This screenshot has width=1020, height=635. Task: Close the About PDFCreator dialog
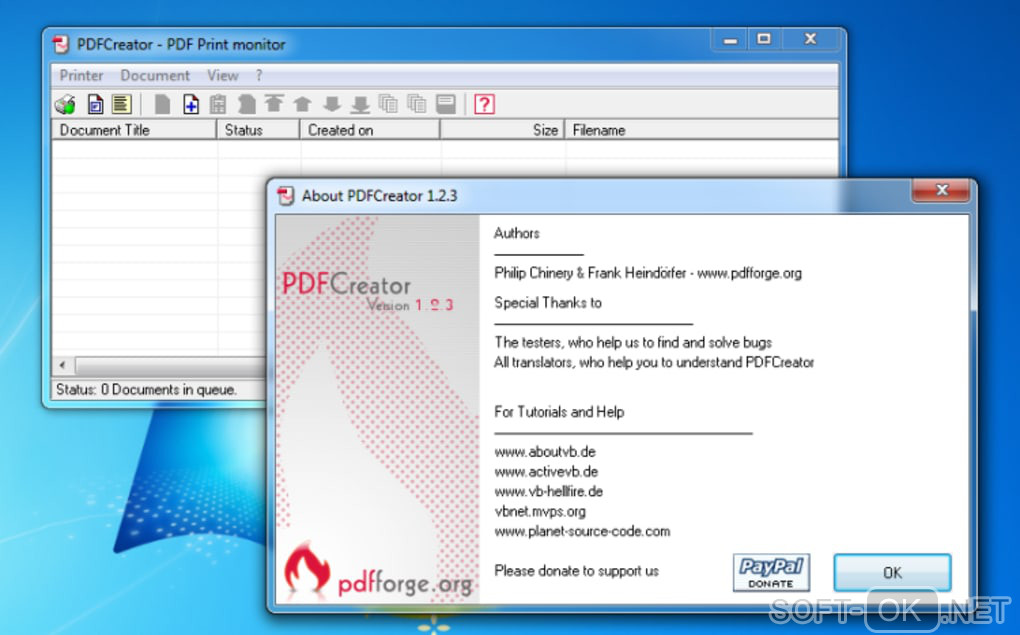(941, 191)
